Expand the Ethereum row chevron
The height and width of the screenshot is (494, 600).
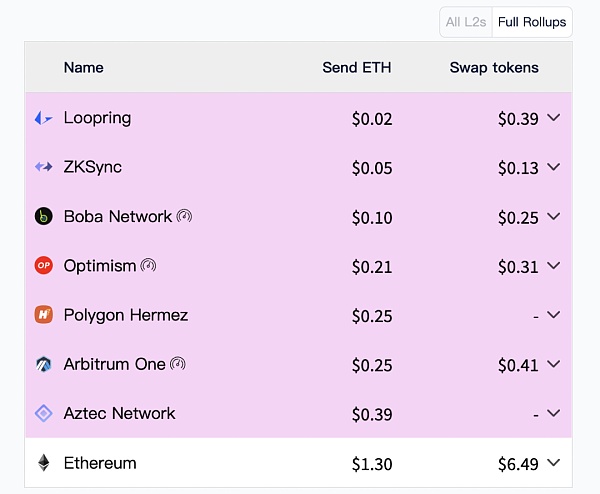(x=554, y=463)
